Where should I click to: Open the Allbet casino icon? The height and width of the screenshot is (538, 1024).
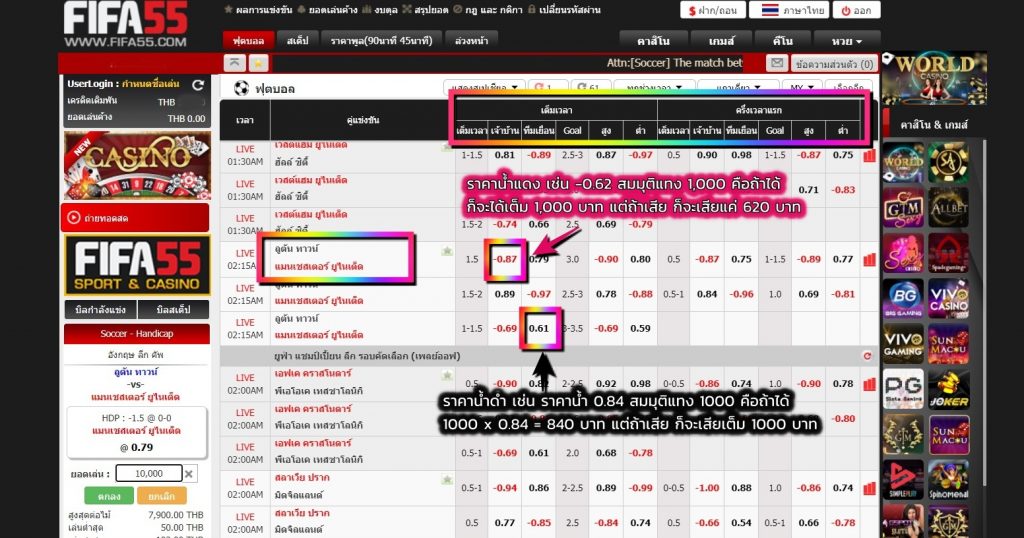pos(949,207)
